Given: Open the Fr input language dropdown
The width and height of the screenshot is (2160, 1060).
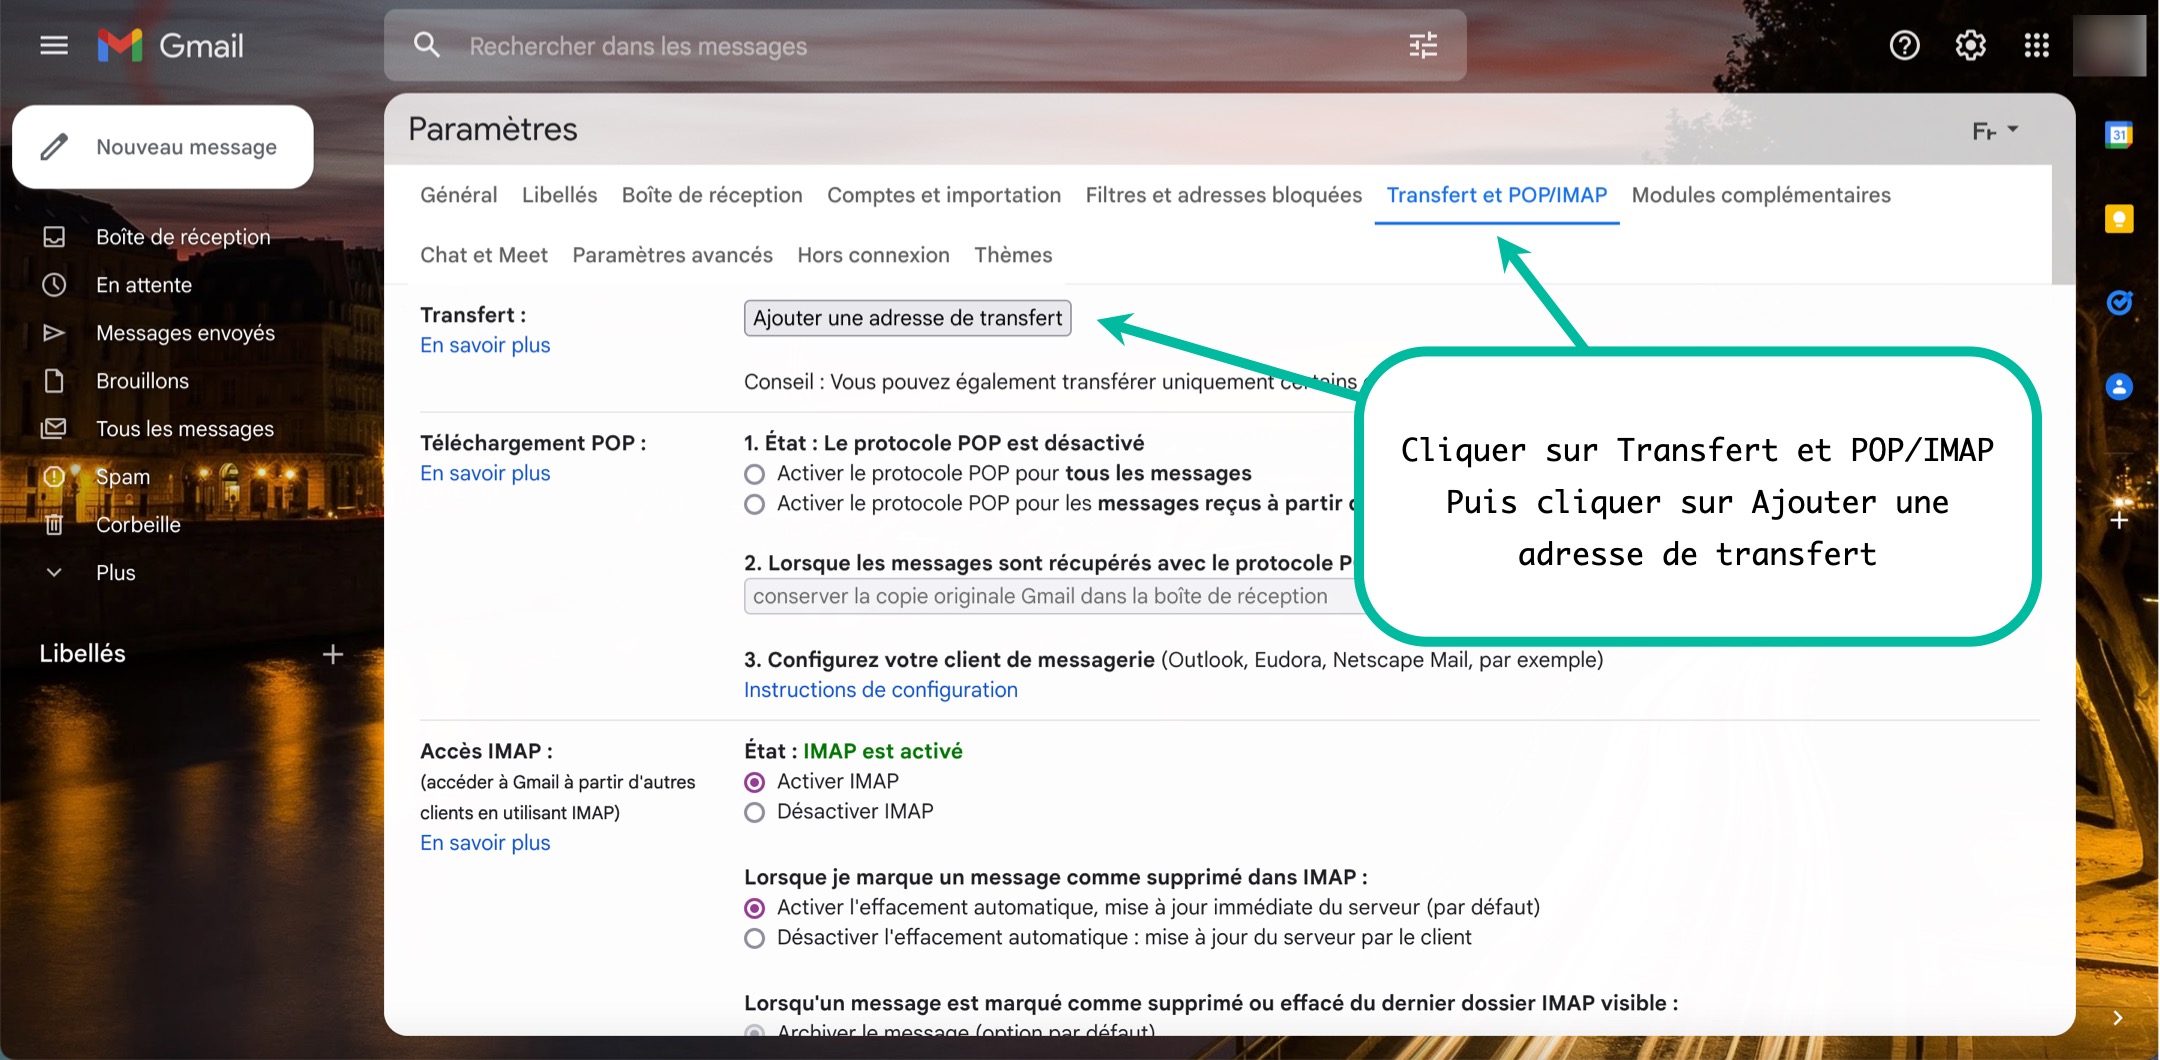Looking at the screenshot, I should pyautogui.click(x=1994, y=131).
